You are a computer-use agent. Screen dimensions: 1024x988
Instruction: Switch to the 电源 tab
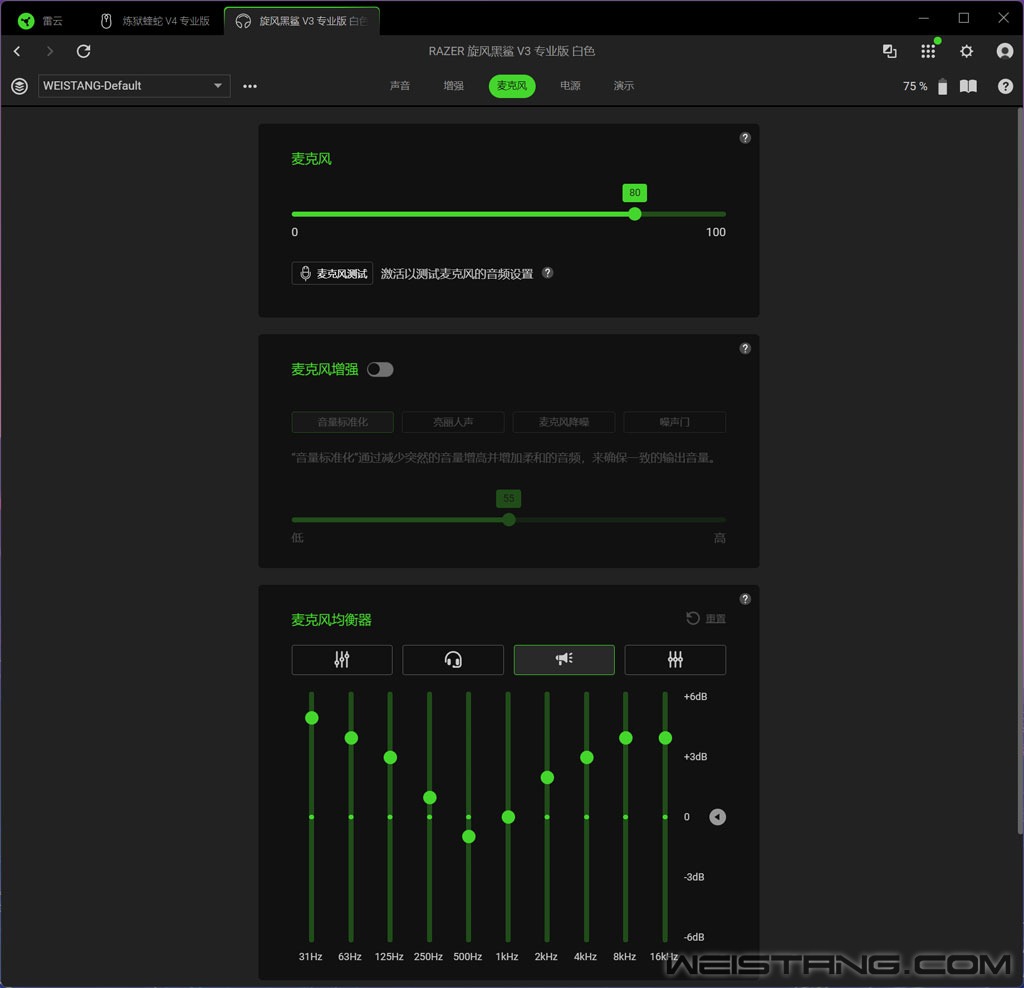pos(570,86)
